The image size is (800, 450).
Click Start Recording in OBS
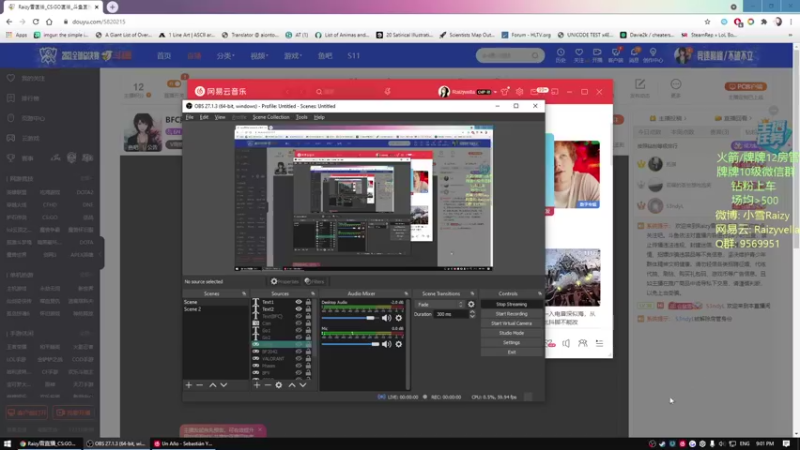pyautogui.click(x=511, y=314)
